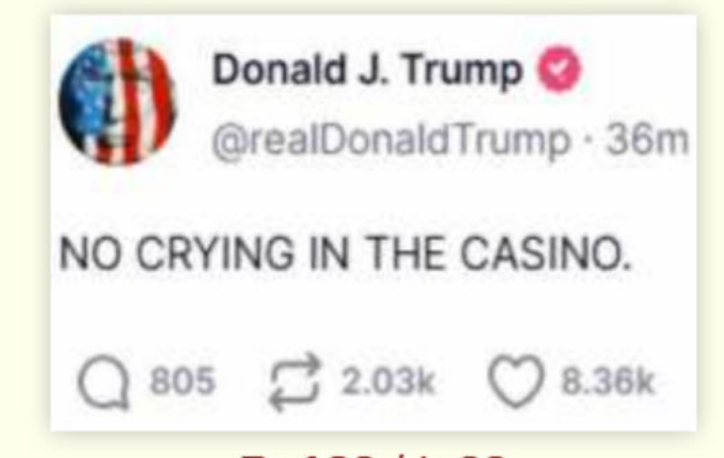Click the reply speech bubble icon
Viewport: 724px width, 458px height.
103,382
